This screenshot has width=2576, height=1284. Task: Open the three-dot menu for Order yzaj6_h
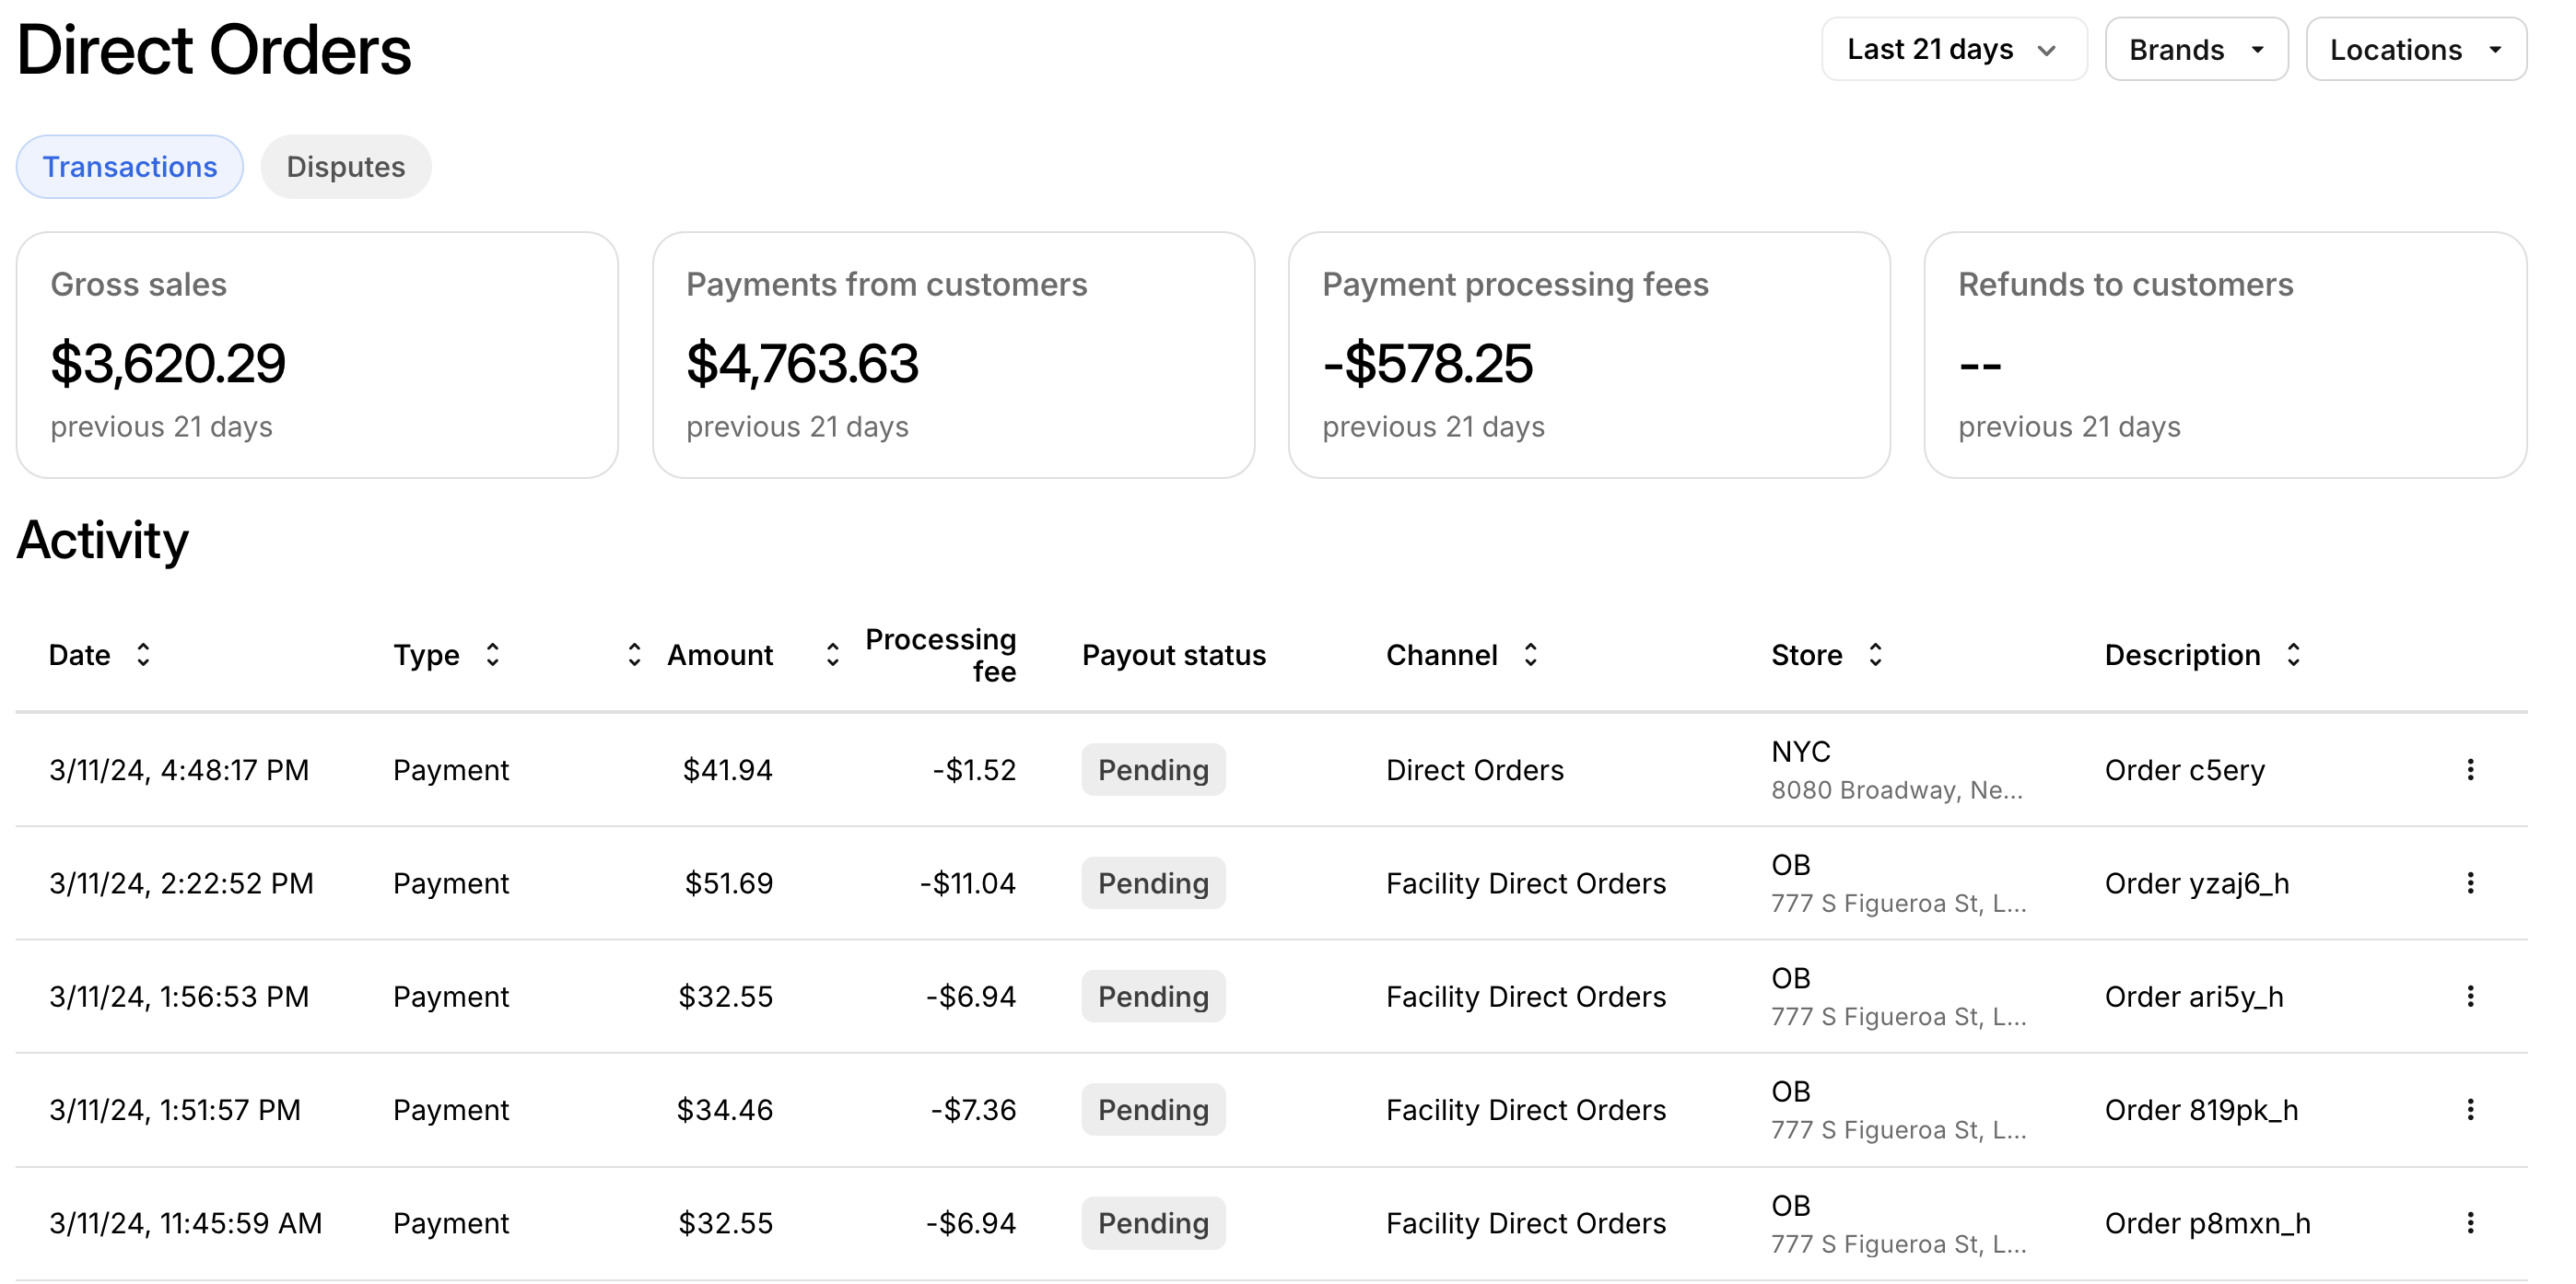click(x=2471, y=883)
